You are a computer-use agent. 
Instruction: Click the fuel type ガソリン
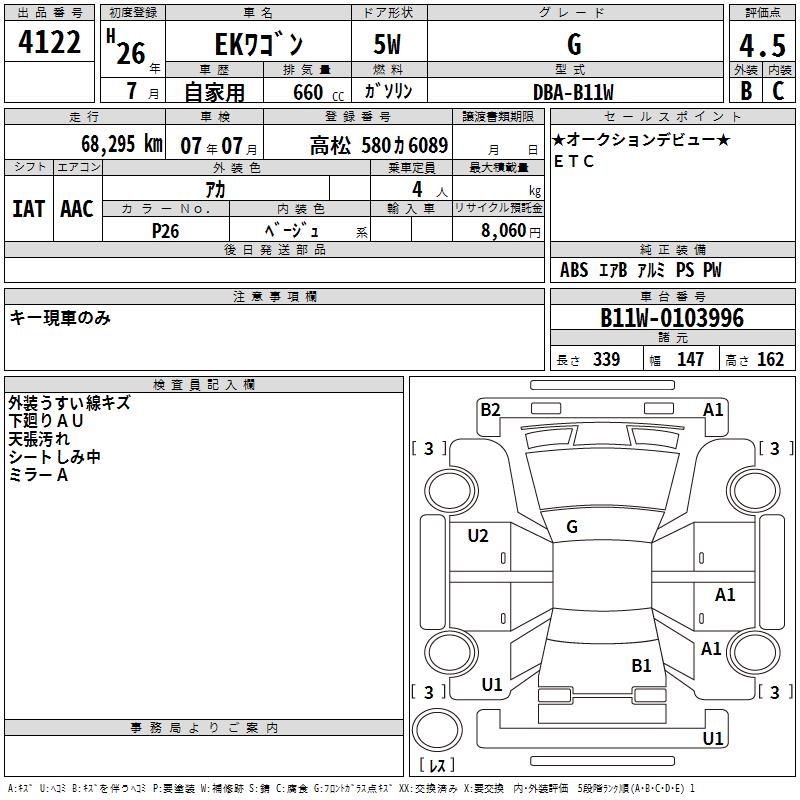[388, 90]
